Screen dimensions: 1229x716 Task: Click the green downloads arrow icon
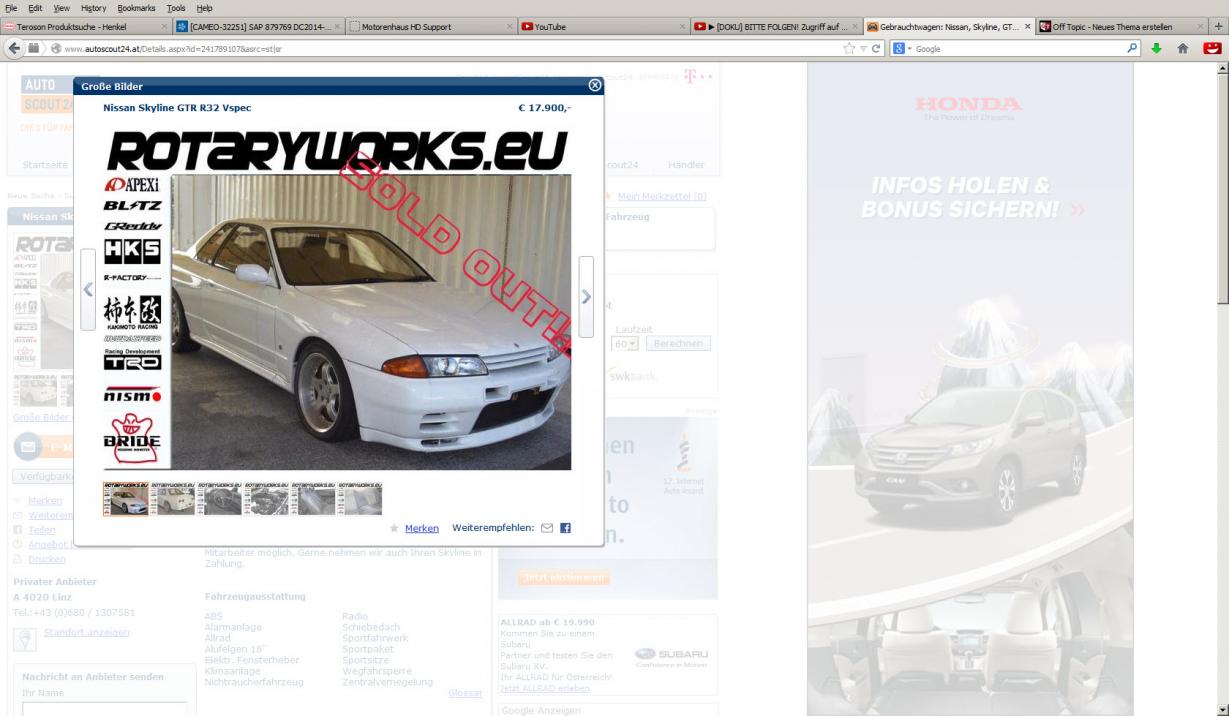[x=1158, y=48]
